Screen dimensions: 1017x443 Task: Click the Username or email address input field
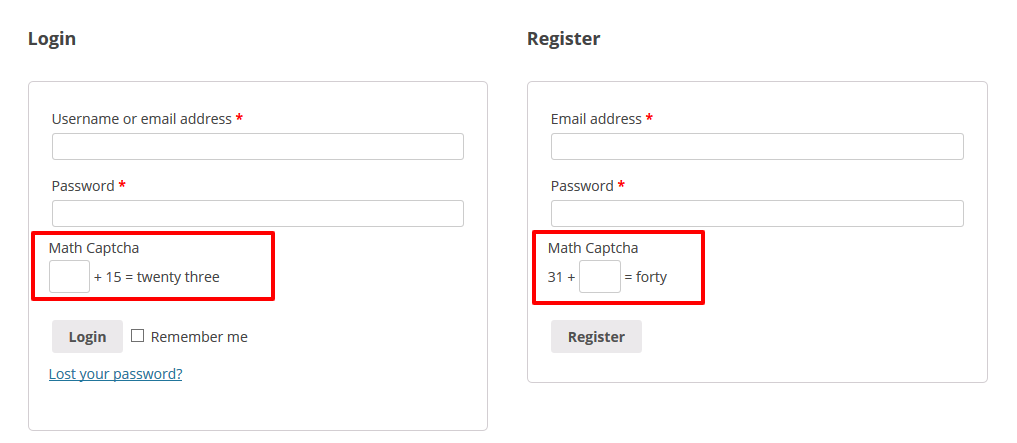point(257,147)
